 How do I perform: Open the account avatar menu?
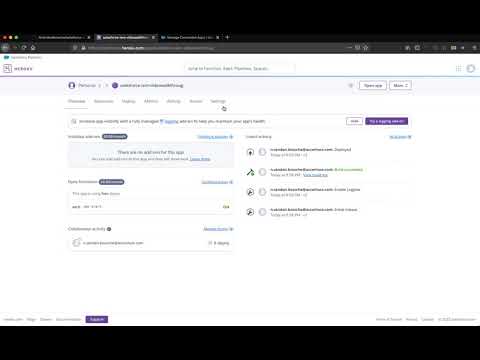(471, 69)
